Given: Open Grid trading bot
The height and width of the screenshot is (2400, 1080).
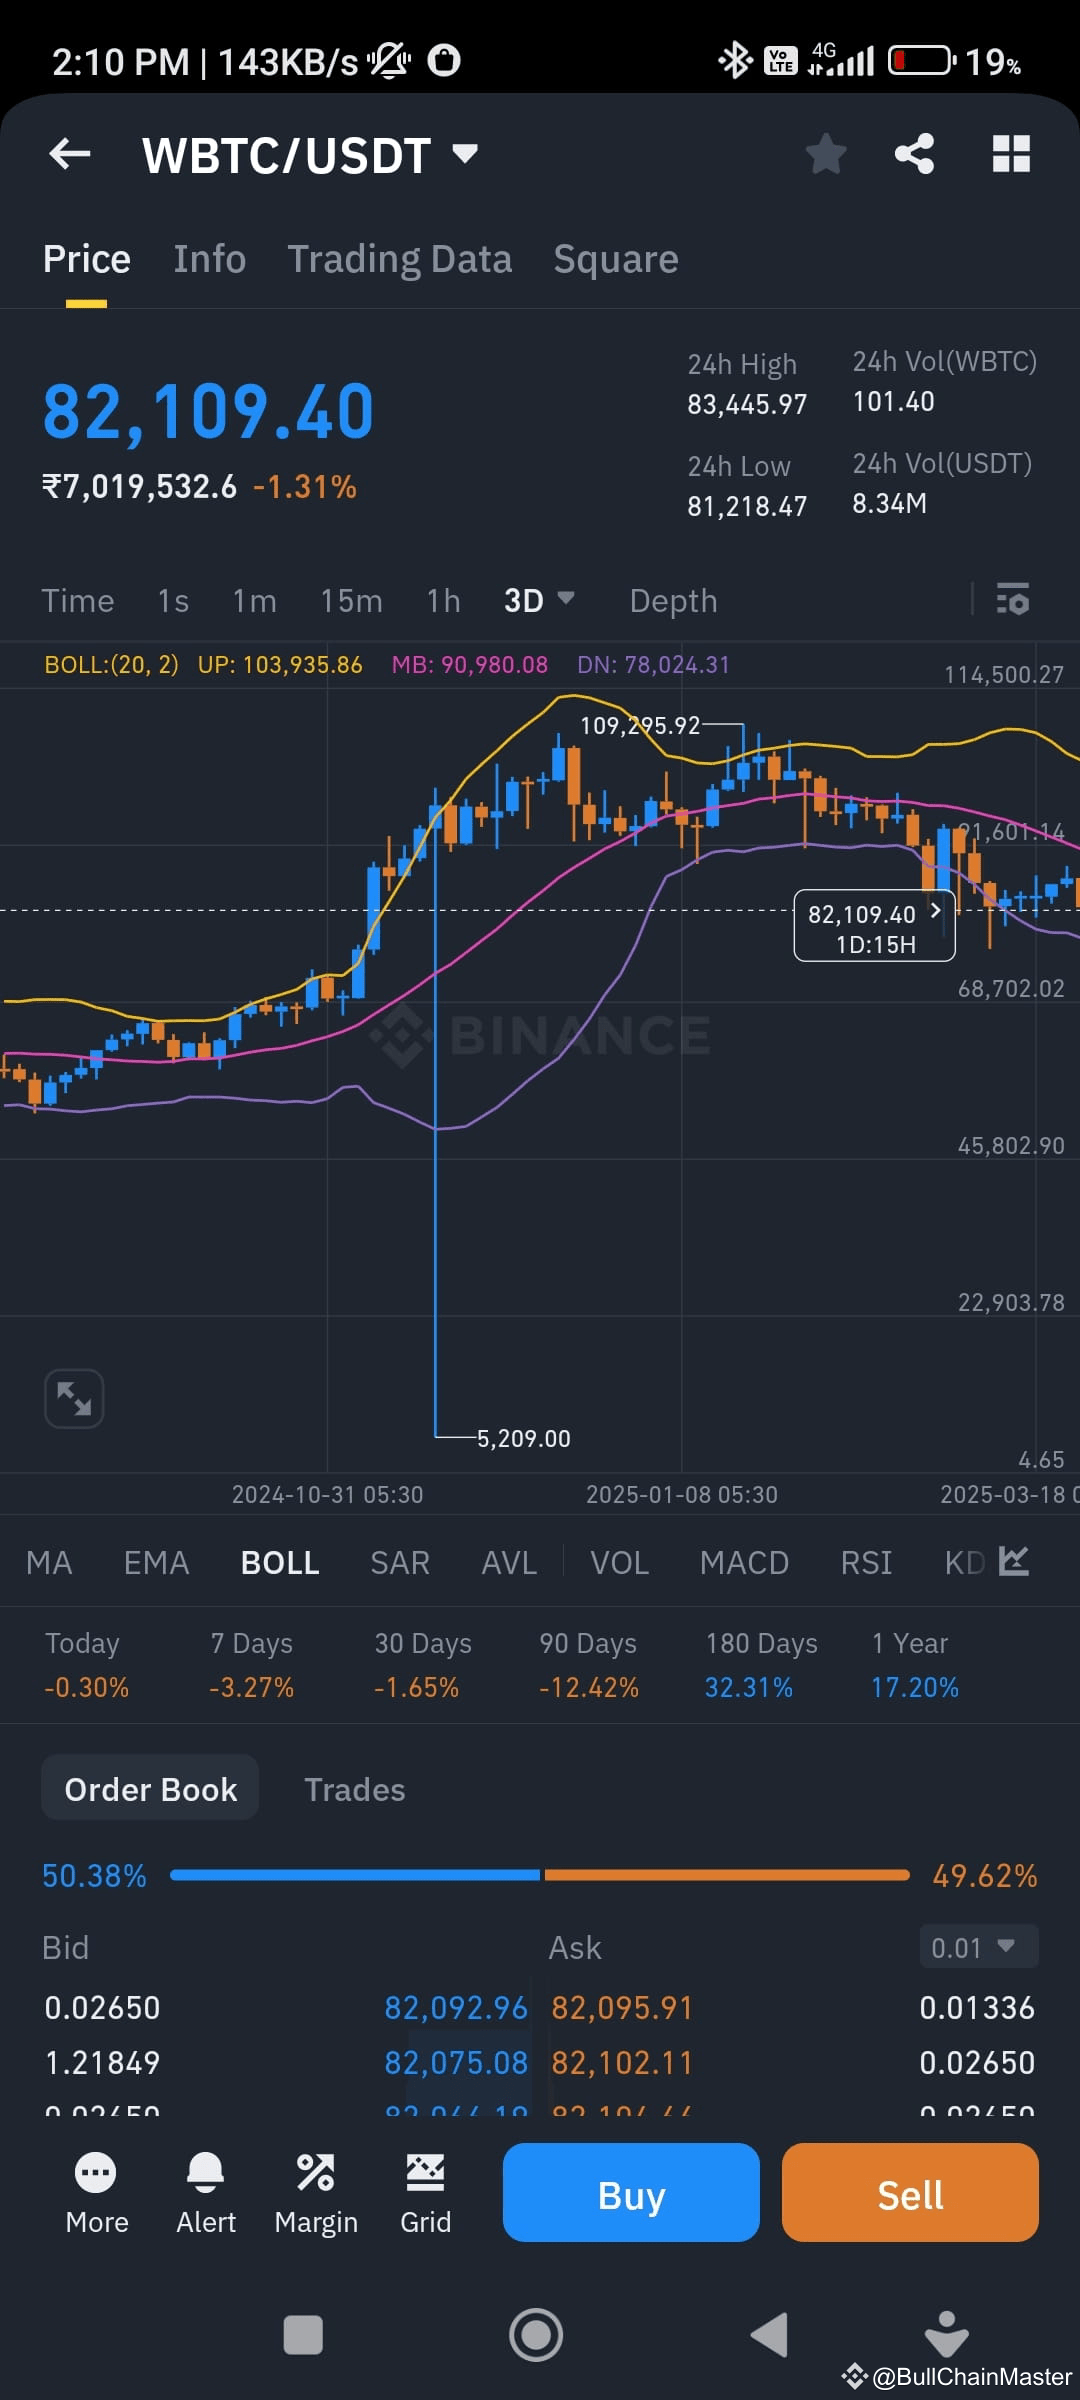Looking at the screenshot, I should pyautogui.click(x=425, y=2193).
